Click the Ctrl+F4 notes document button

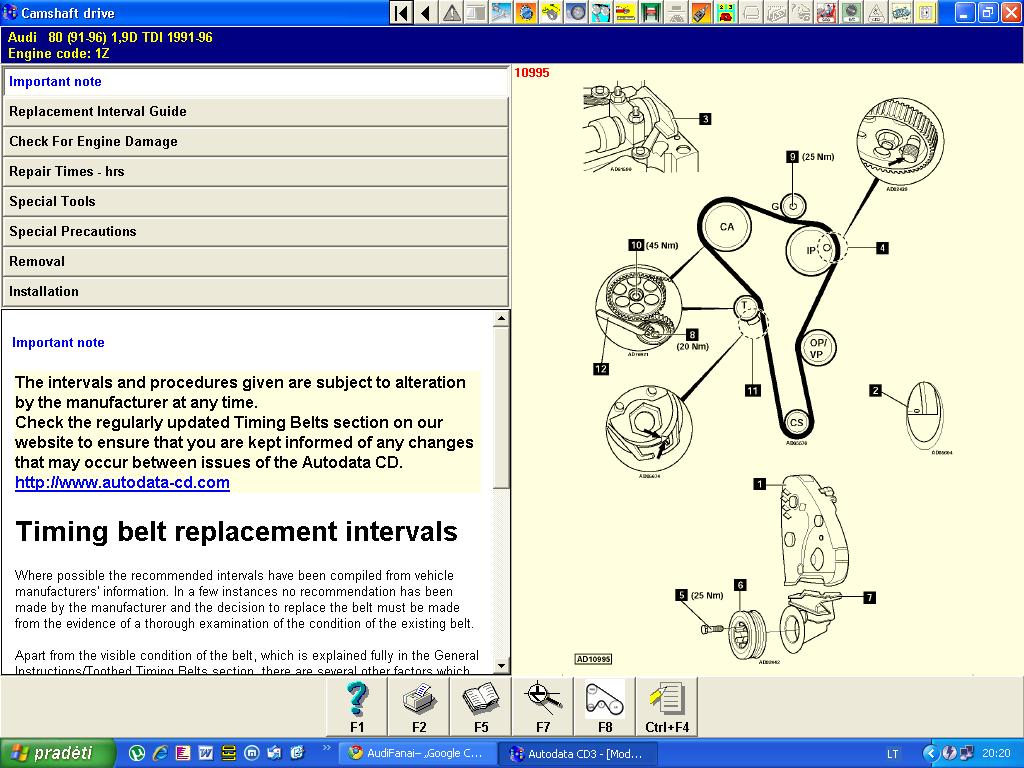tap(667, 707)
